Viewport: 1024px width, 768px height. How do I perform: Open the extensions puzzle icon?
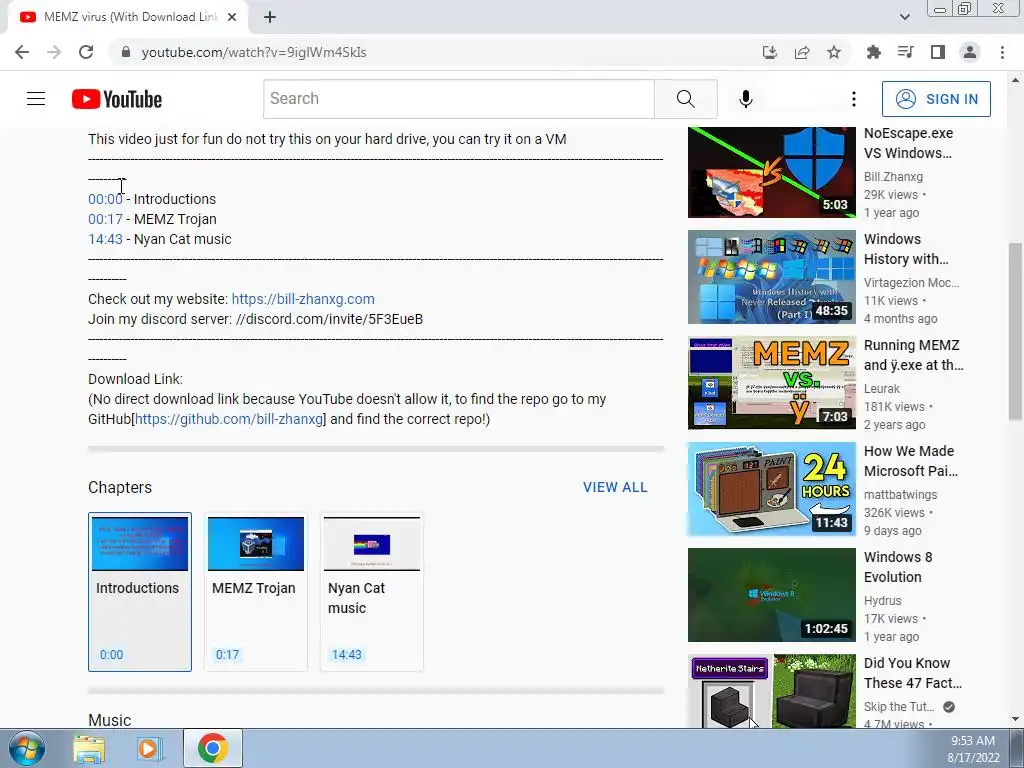click(x=873, y=52)
